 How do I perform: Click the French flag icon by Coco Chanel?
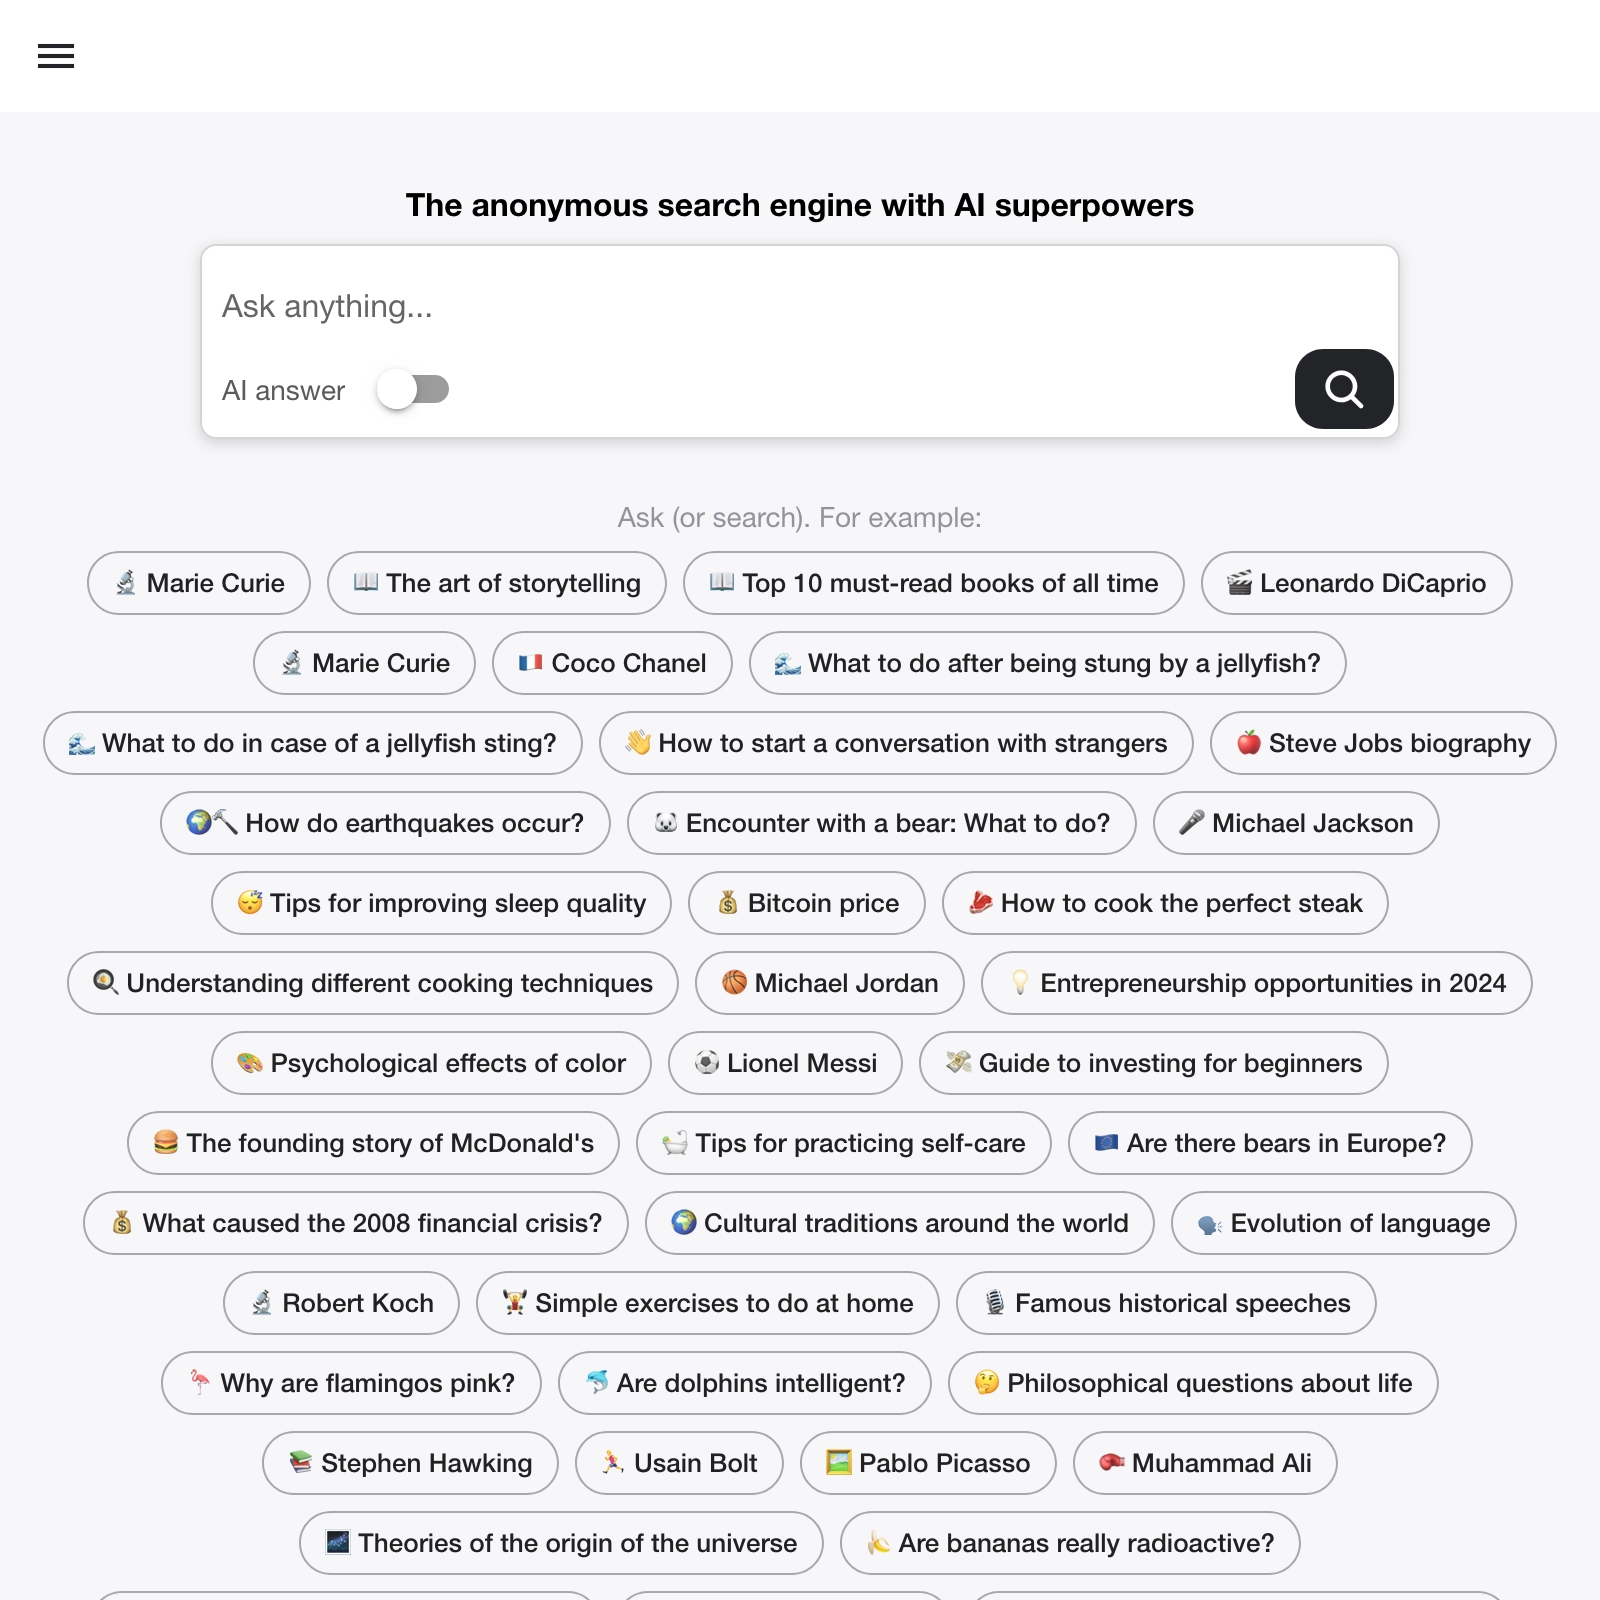tap(530, 663)
